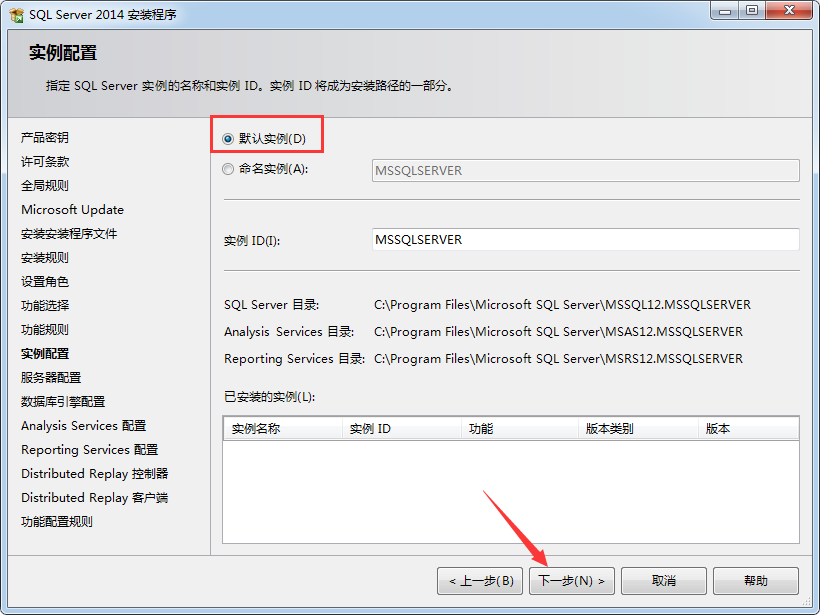Image resolution: width=820 pixels, height=615 pixels.
Task: Select Microsoft Update step
Action: click(73, 210)
